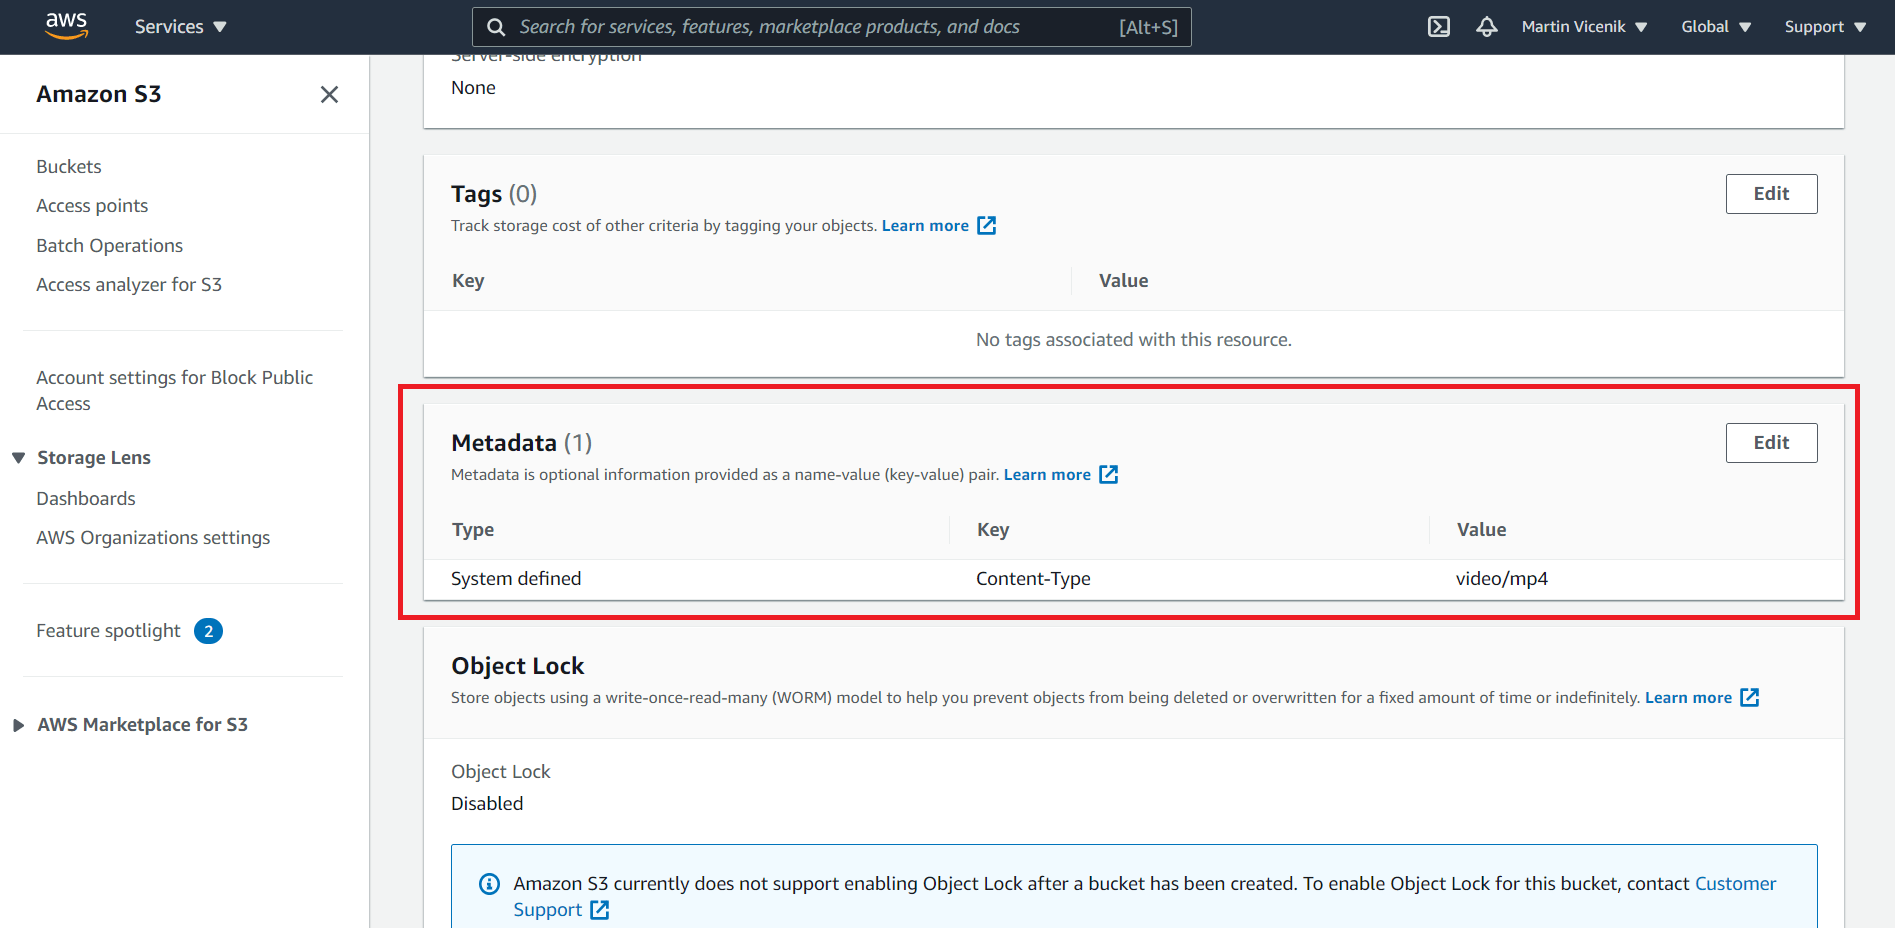1895x928 pixels.
Task: Focus the AWS services search field
Action: tap(831, 27)
